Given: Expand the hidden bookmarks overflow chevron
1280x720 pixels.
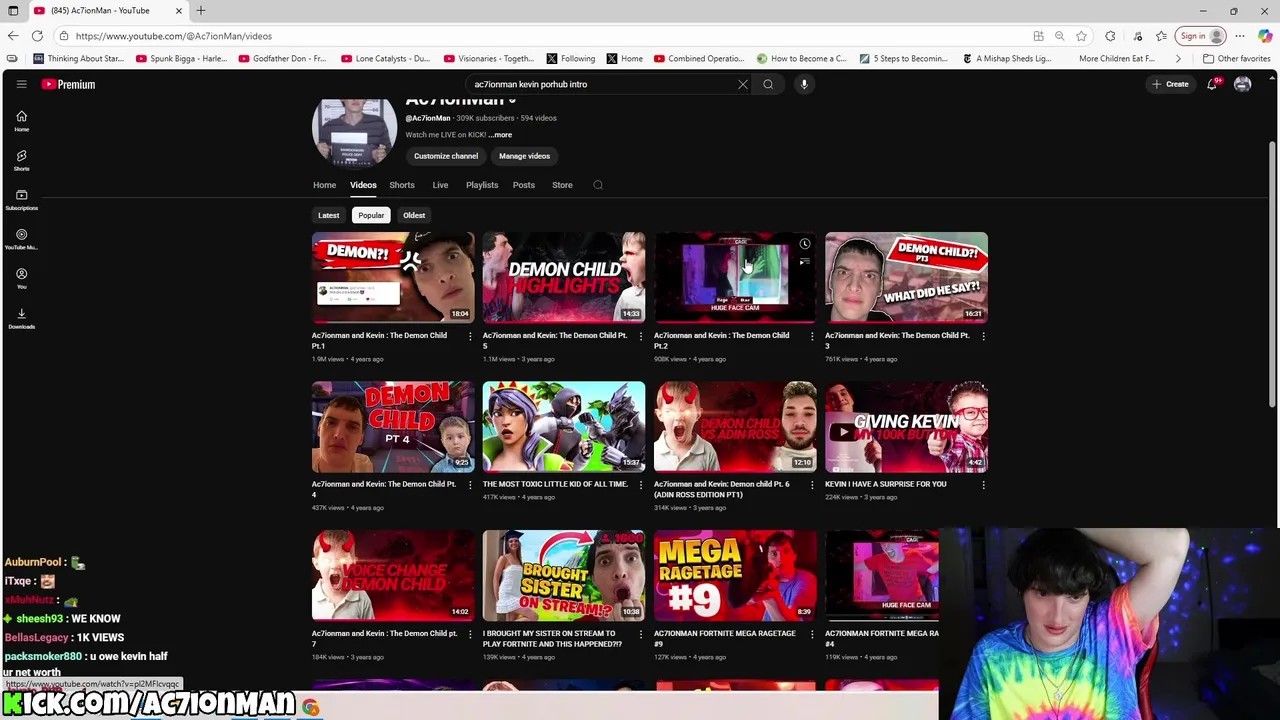Looking at the screenshot, I should [x=1178, y=59].
